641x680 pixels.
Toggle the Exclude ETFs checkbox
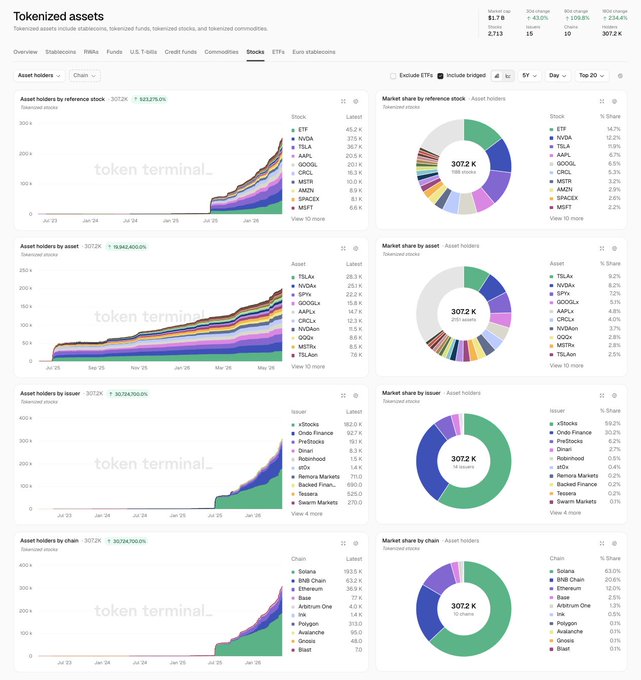point(393,76)
